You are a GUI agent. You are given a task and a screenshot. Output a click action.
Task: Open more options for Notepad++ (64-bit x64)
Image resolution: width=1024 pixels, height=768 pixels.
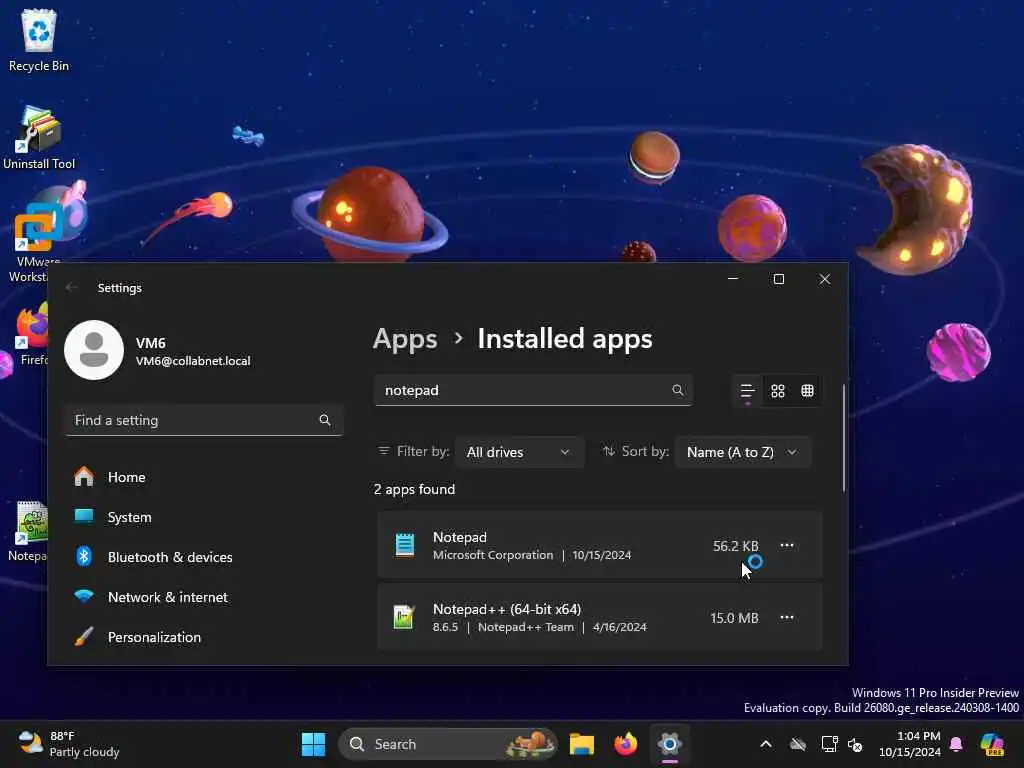point(787,617)
